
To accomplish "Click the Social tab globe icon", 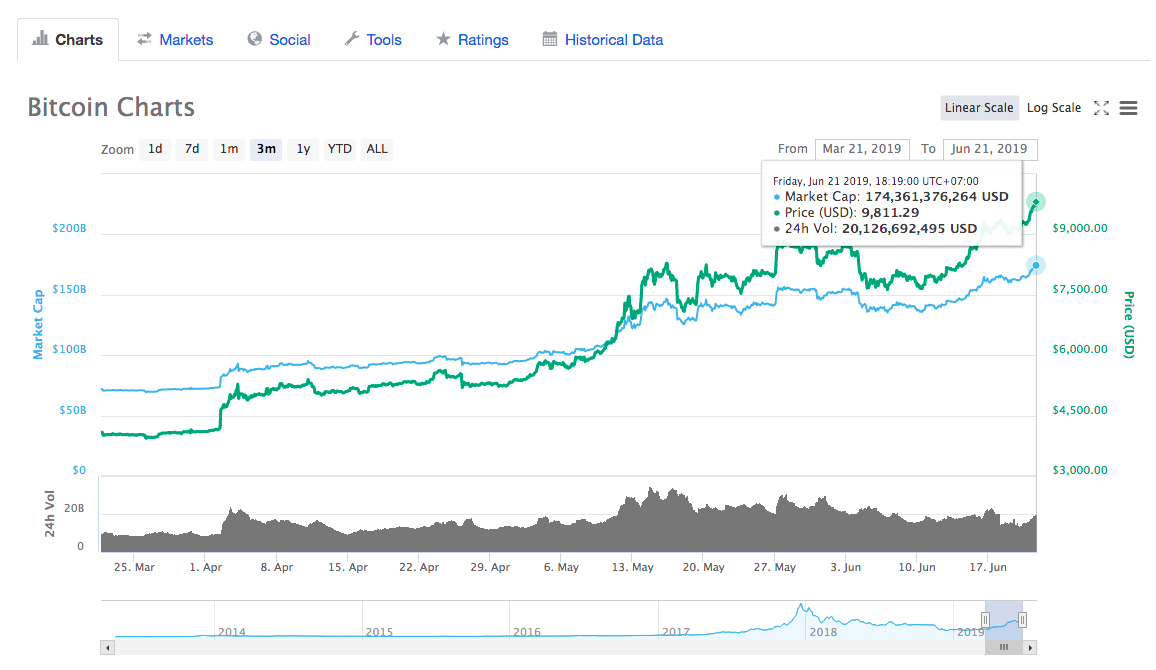I will 254,38.
